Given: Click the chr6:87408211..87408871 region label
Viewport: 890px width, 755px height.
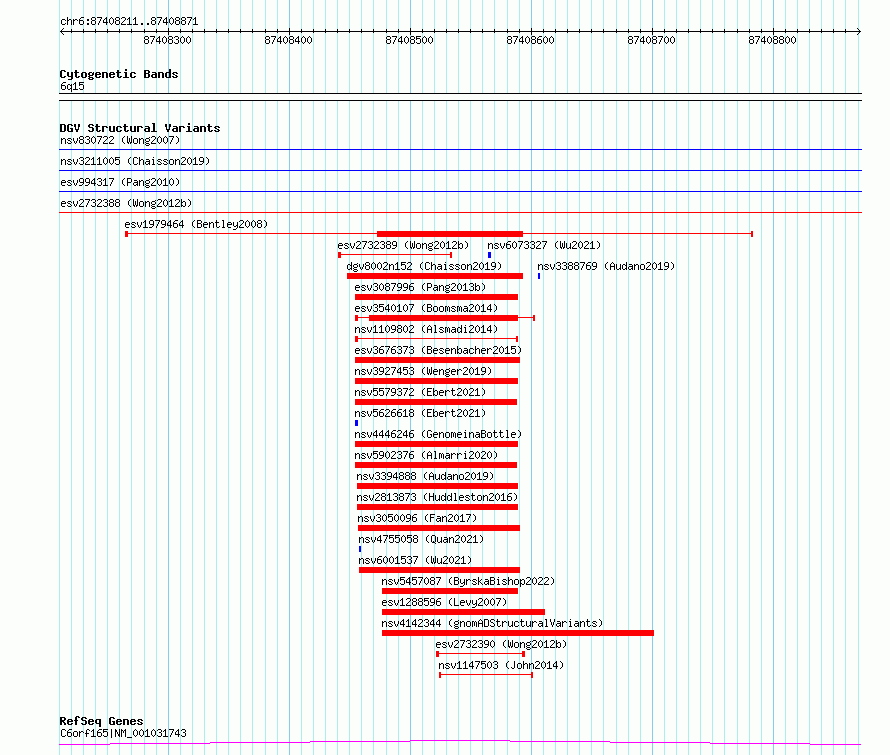Looking at the screenshot, I should pyautogui.click(x=129, y=22).
